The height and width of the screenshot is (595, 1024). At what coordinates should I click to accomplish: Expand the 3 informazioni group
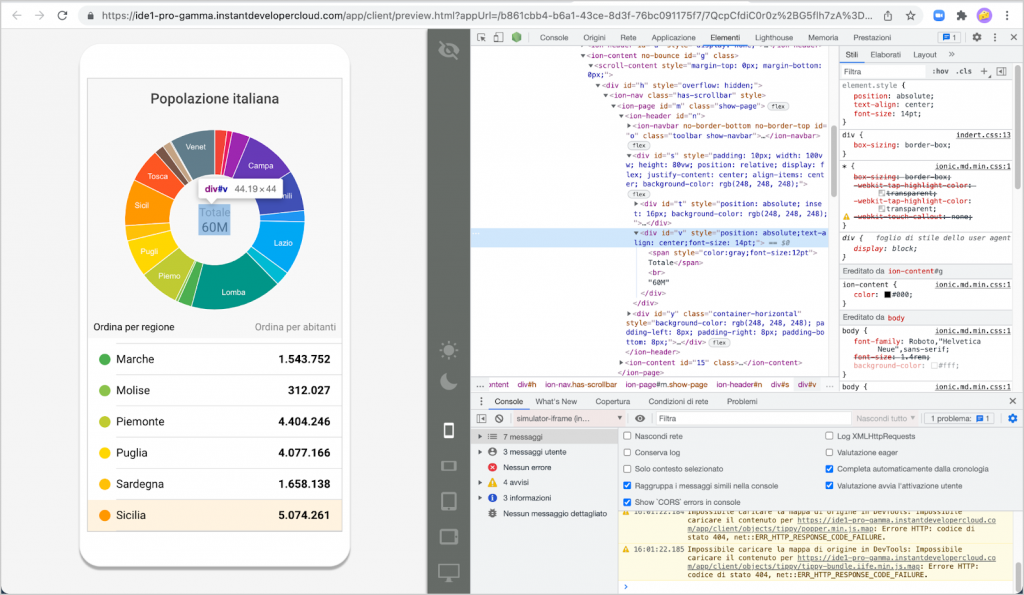pos(480,498)
